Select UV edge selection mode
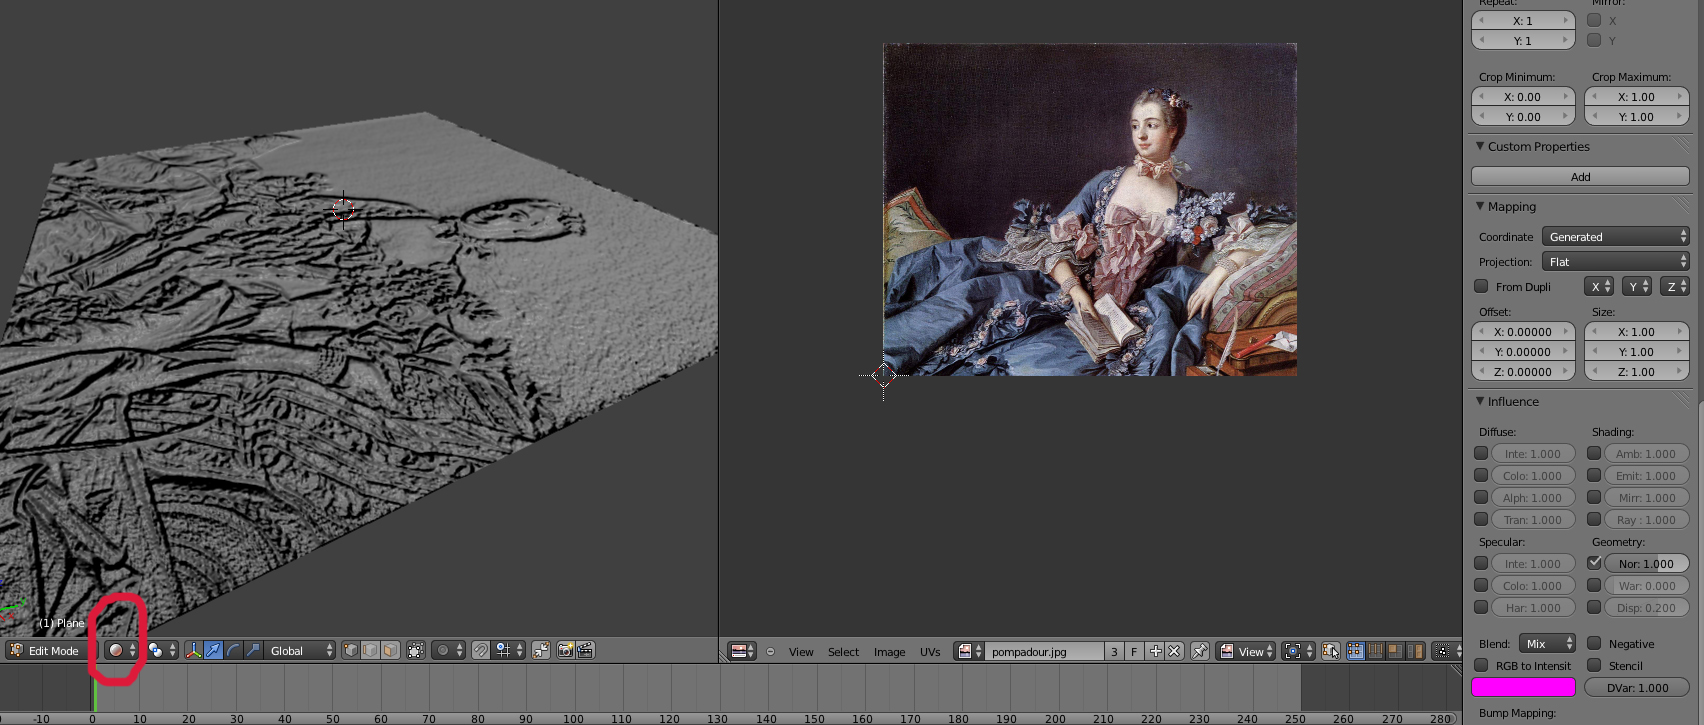Image resolution: width=1704 pixels, height=725 pixels. click(1375, 651)
